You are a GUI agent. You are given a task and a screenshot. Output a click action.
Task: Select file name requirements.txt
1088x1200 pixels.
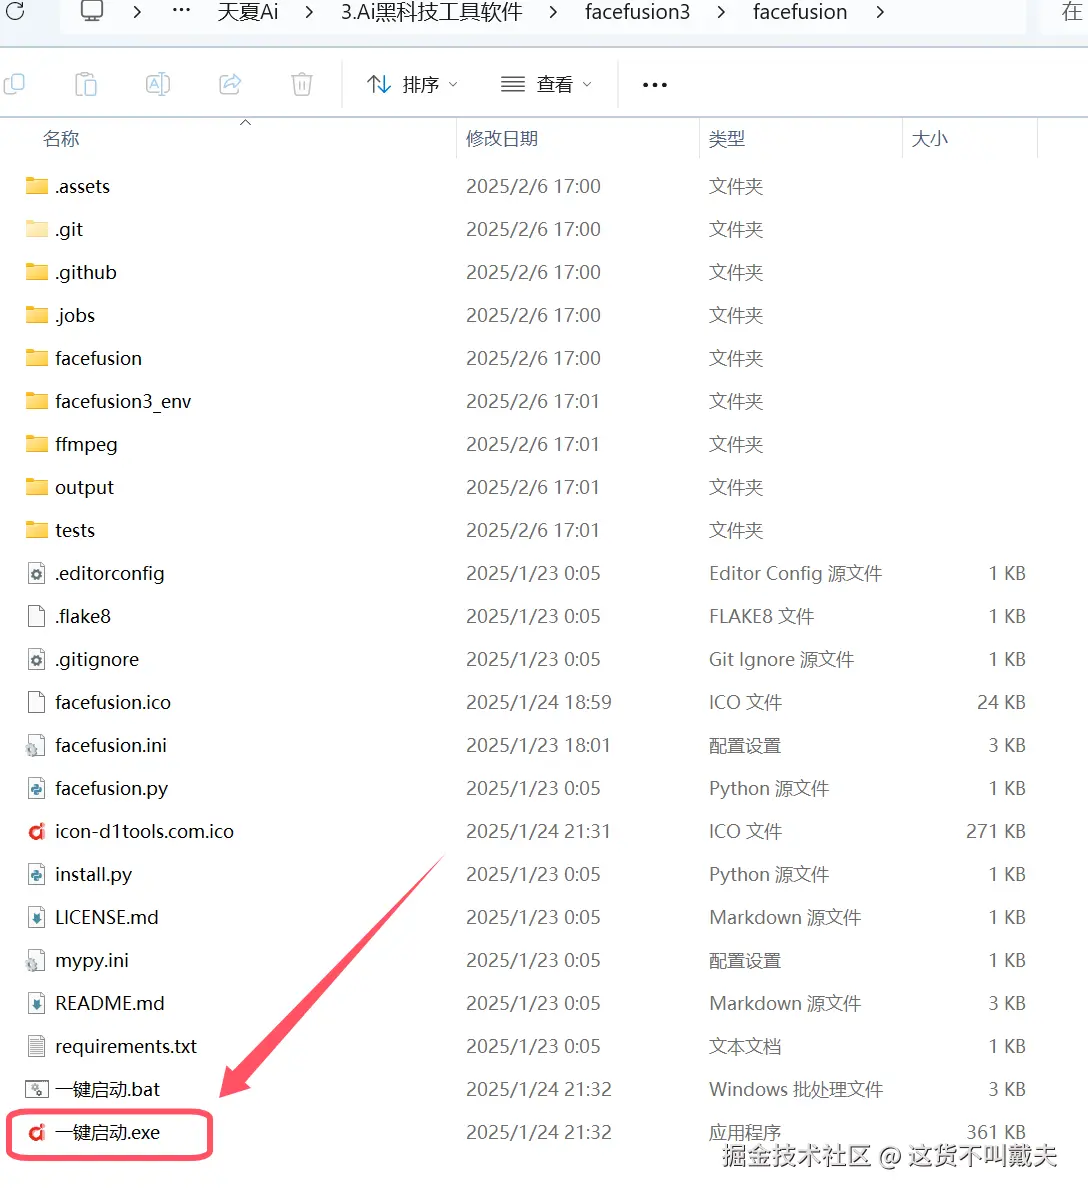[x=126, y=1046]
